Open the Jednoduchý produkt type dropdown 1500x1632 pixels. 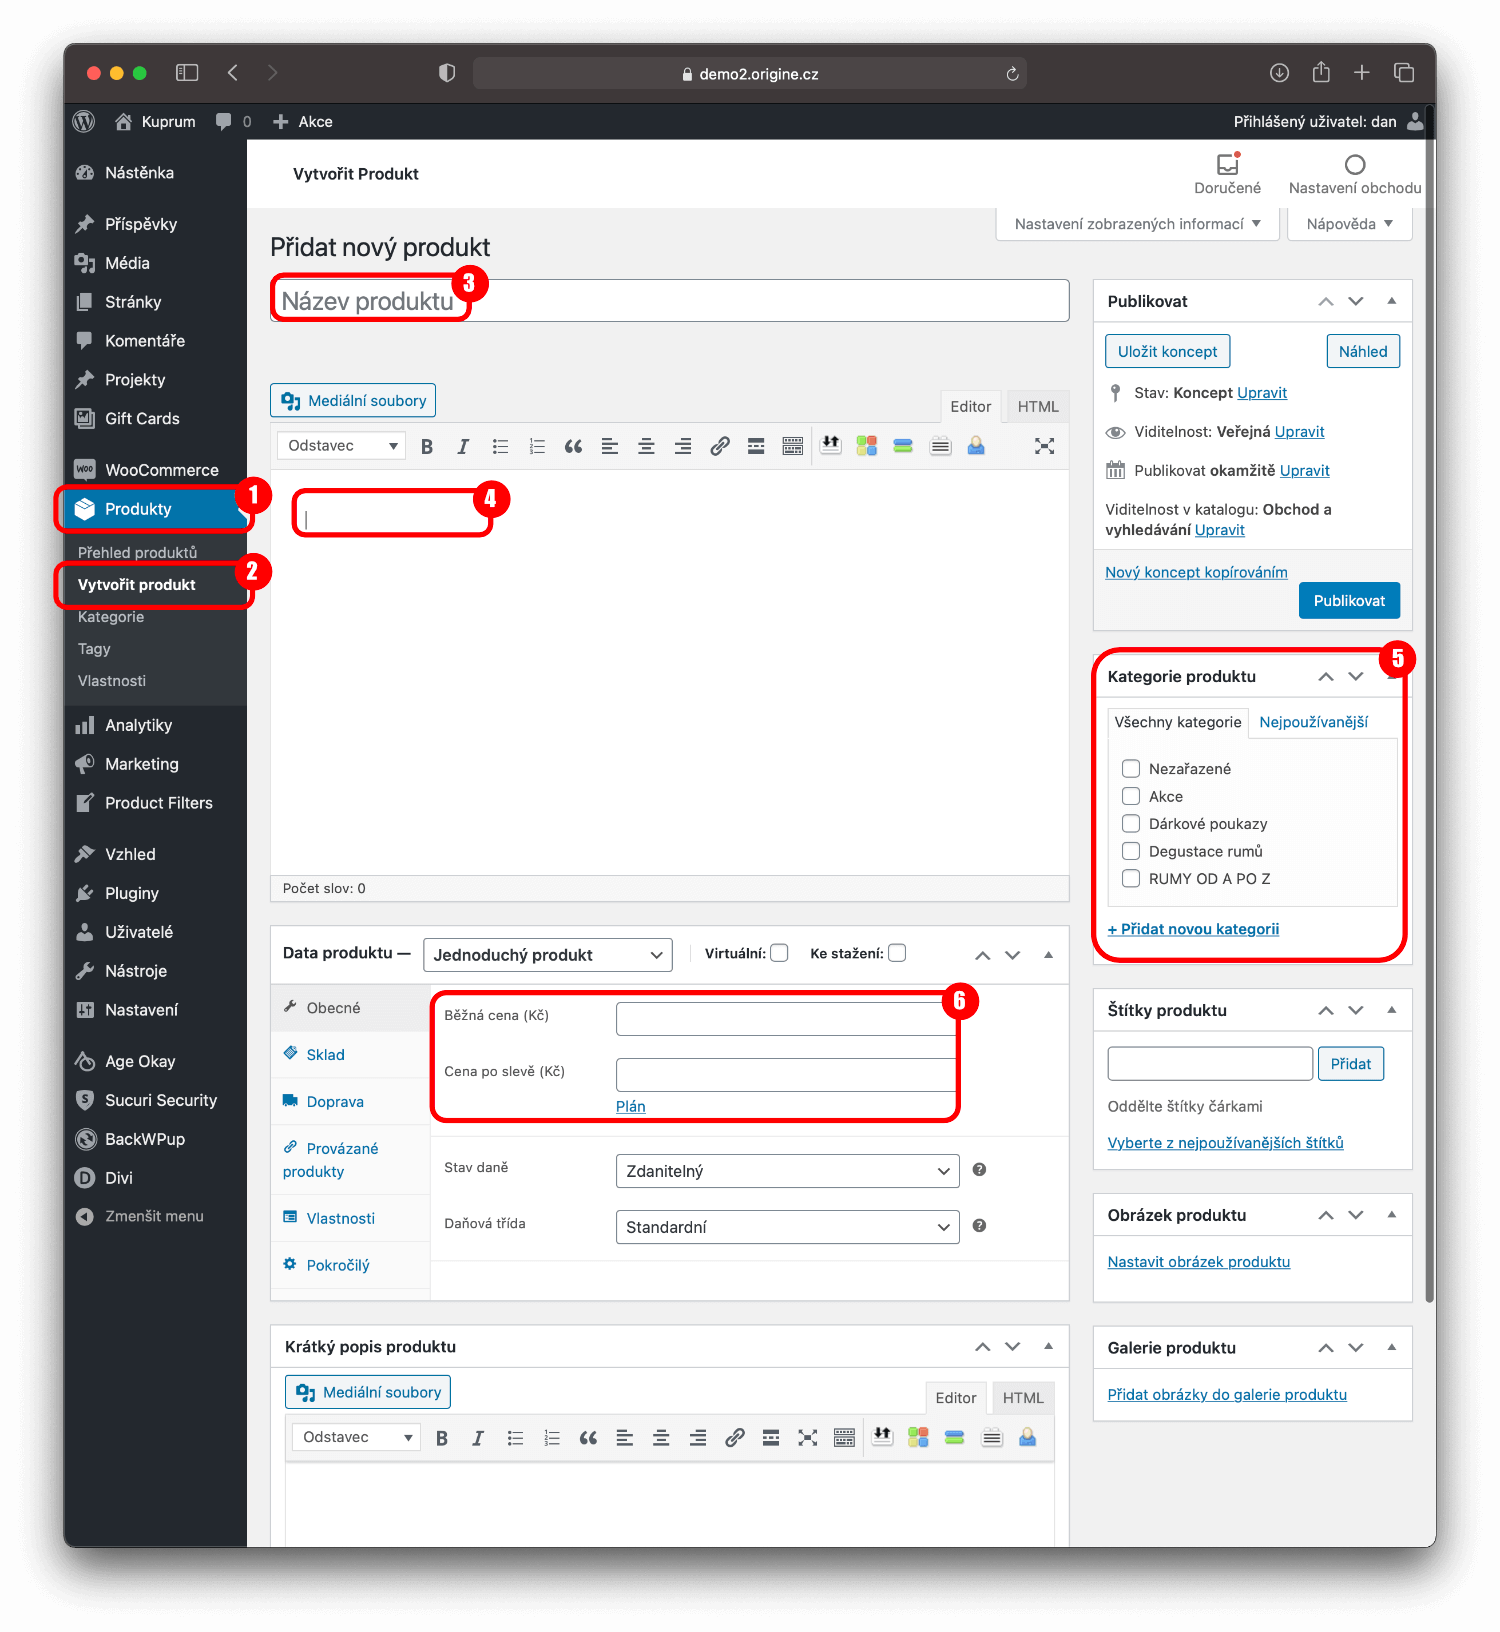tap(547, 955)
